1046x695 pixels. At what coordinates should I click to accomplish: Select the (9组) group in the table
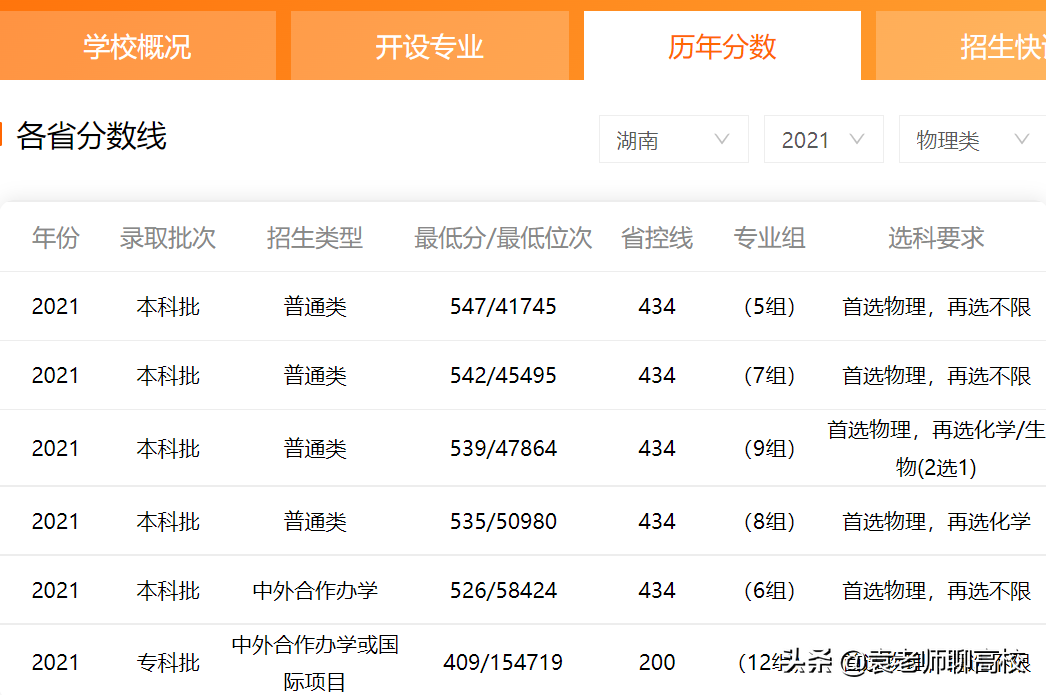click(769, 448)
